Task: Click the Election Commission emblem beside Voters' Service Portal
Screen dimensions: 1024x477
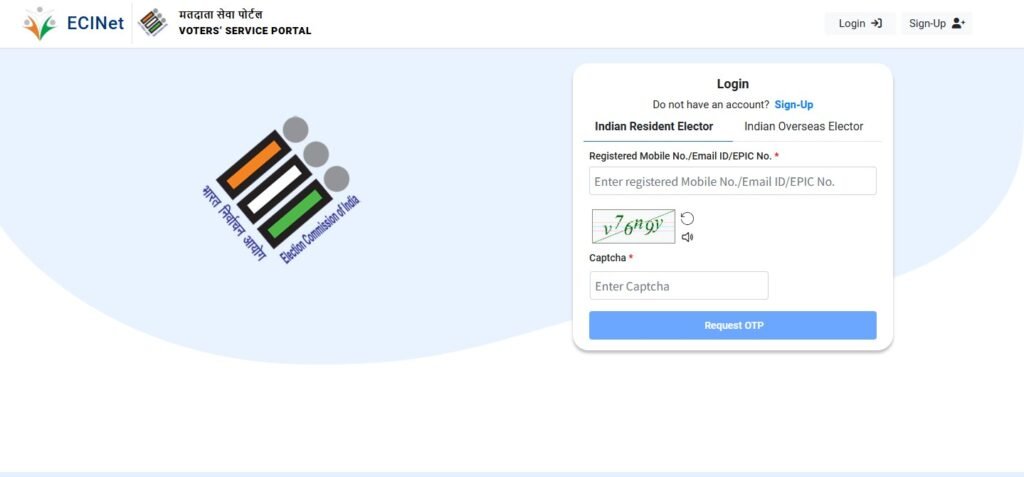Action: (x=153, y=23)
